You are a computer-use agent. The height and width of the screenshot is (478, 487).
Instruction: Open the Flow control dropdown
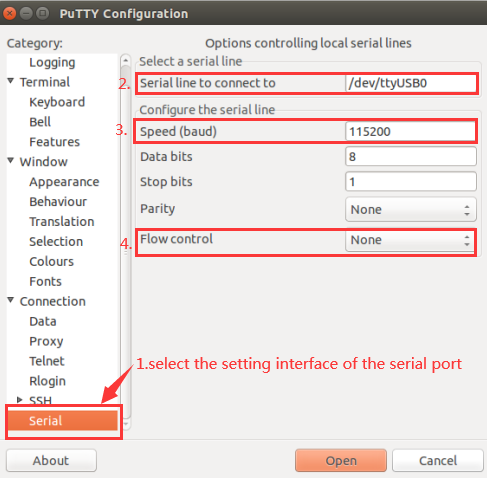pos(411,240)
